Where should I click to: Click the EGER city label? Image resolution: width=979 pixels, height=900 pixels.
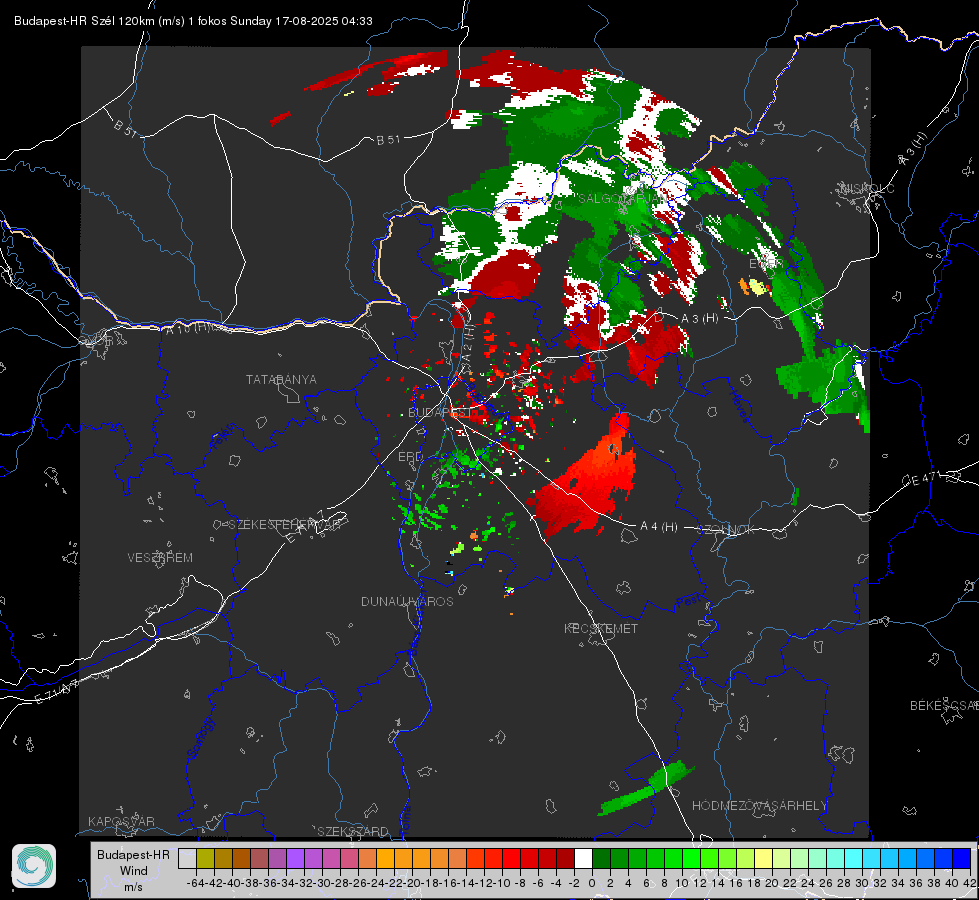(766, 264)
